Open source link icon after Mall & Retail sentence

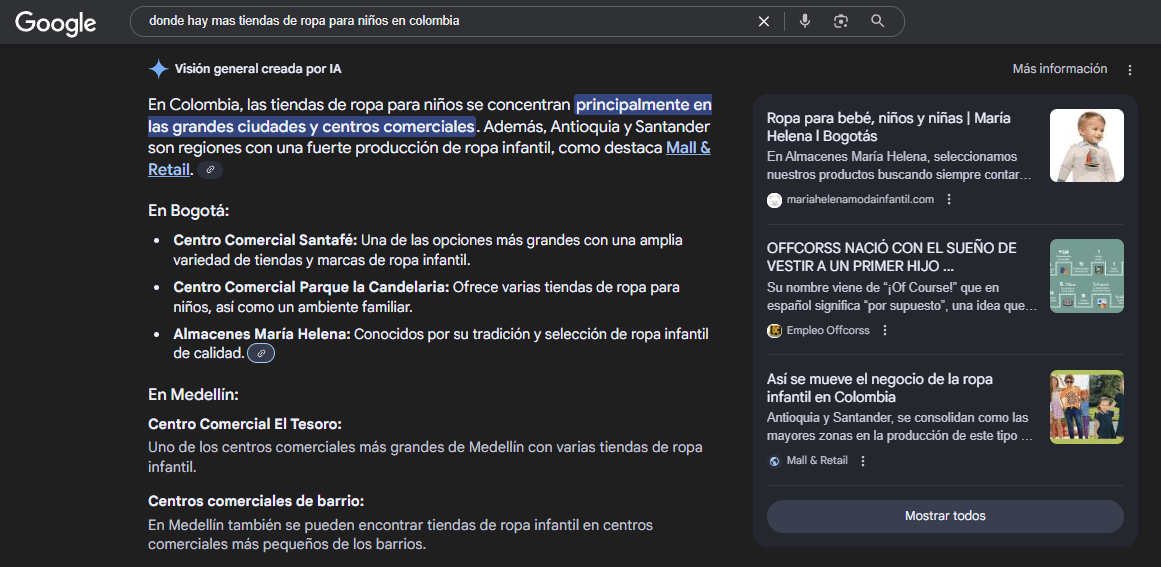210,170
